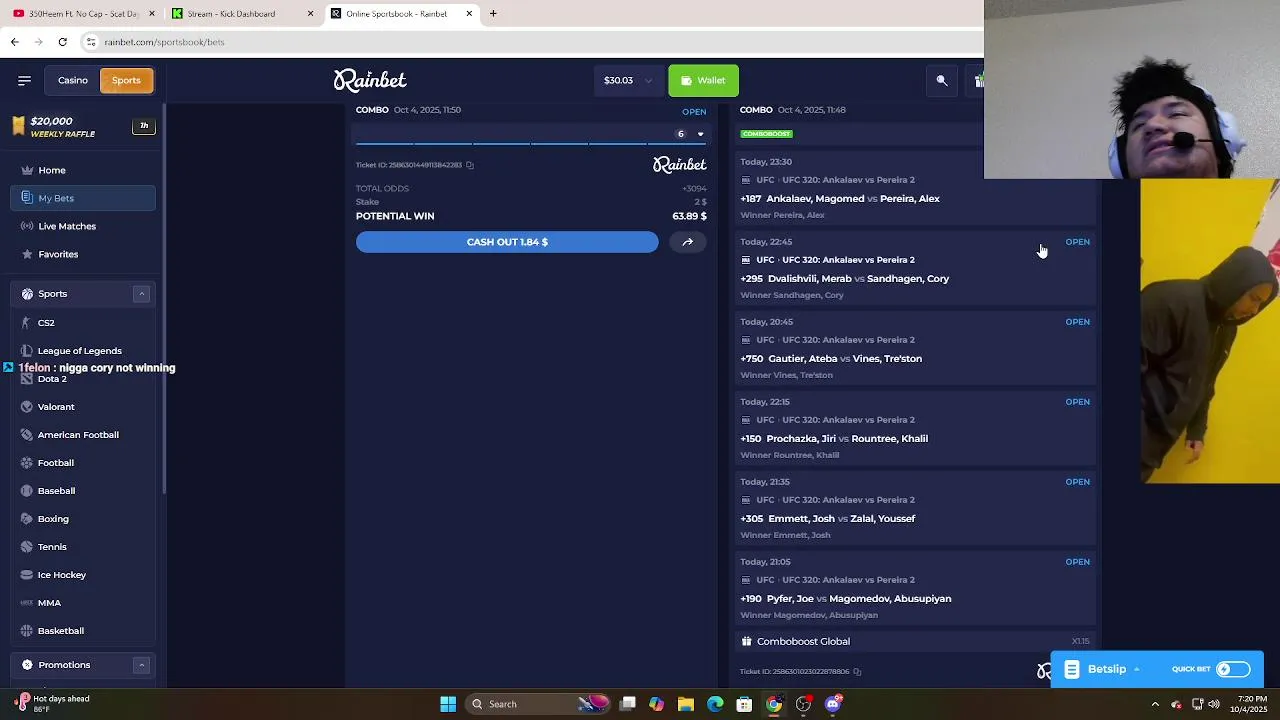Toggle the Quick Bet switch
Image resolution: width=1280 pixels, height=720 pixels.
click(1233, 669)
